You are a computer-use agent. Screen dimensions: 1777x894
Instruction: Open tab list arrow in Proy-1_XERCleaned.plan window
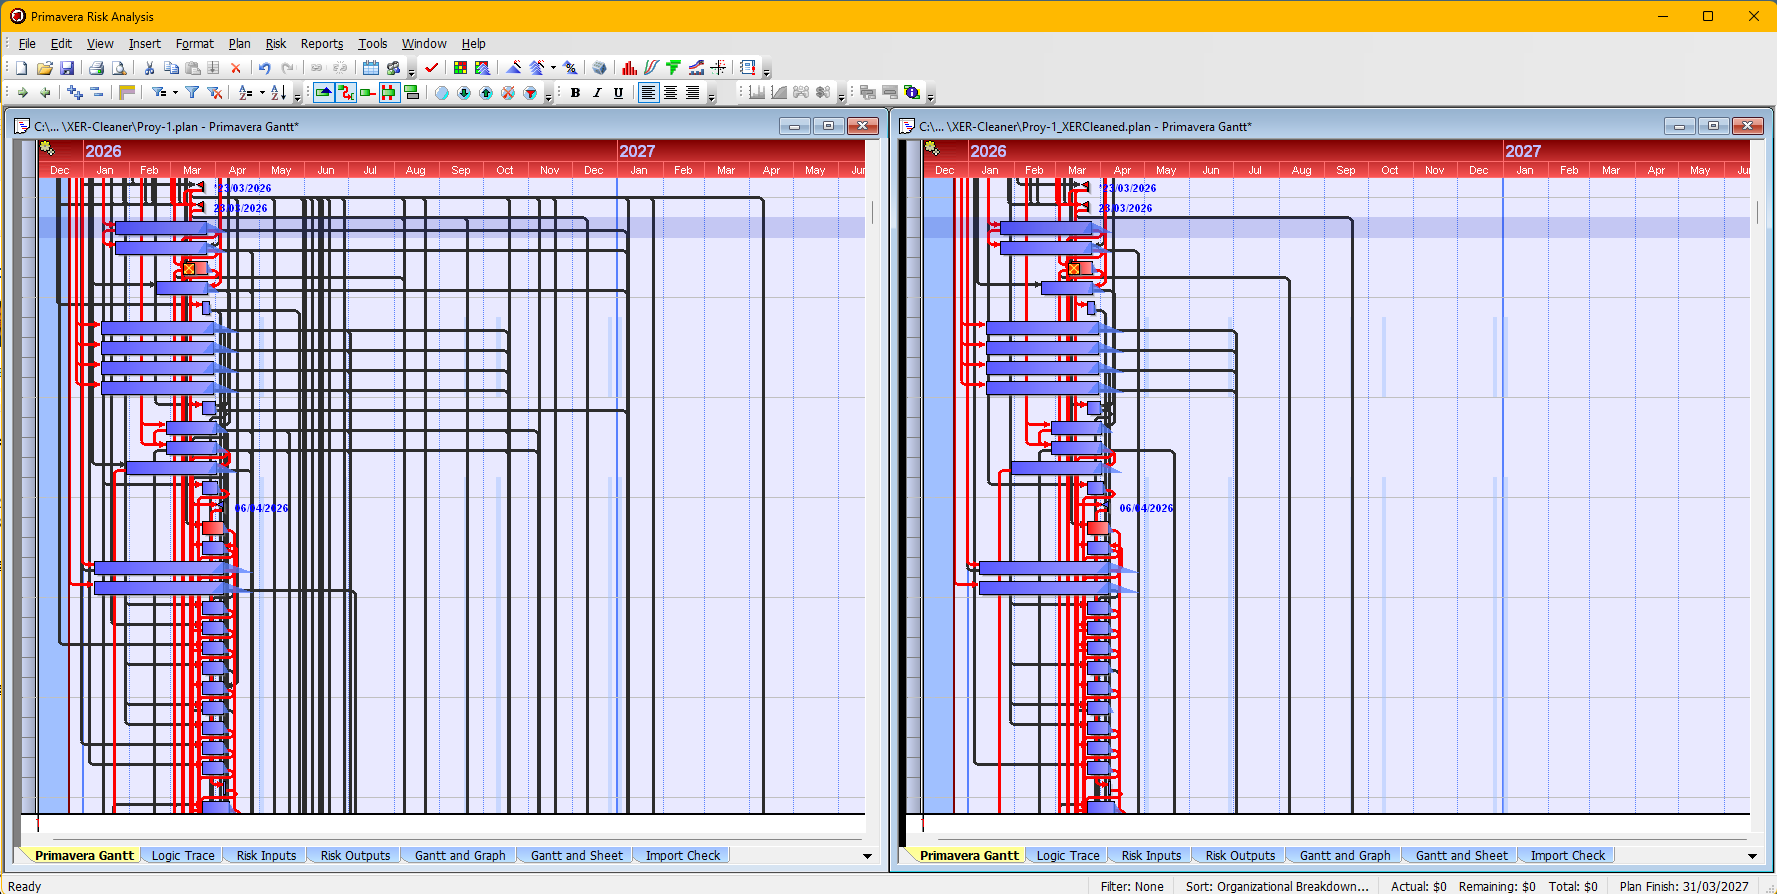coord(1752,856)
